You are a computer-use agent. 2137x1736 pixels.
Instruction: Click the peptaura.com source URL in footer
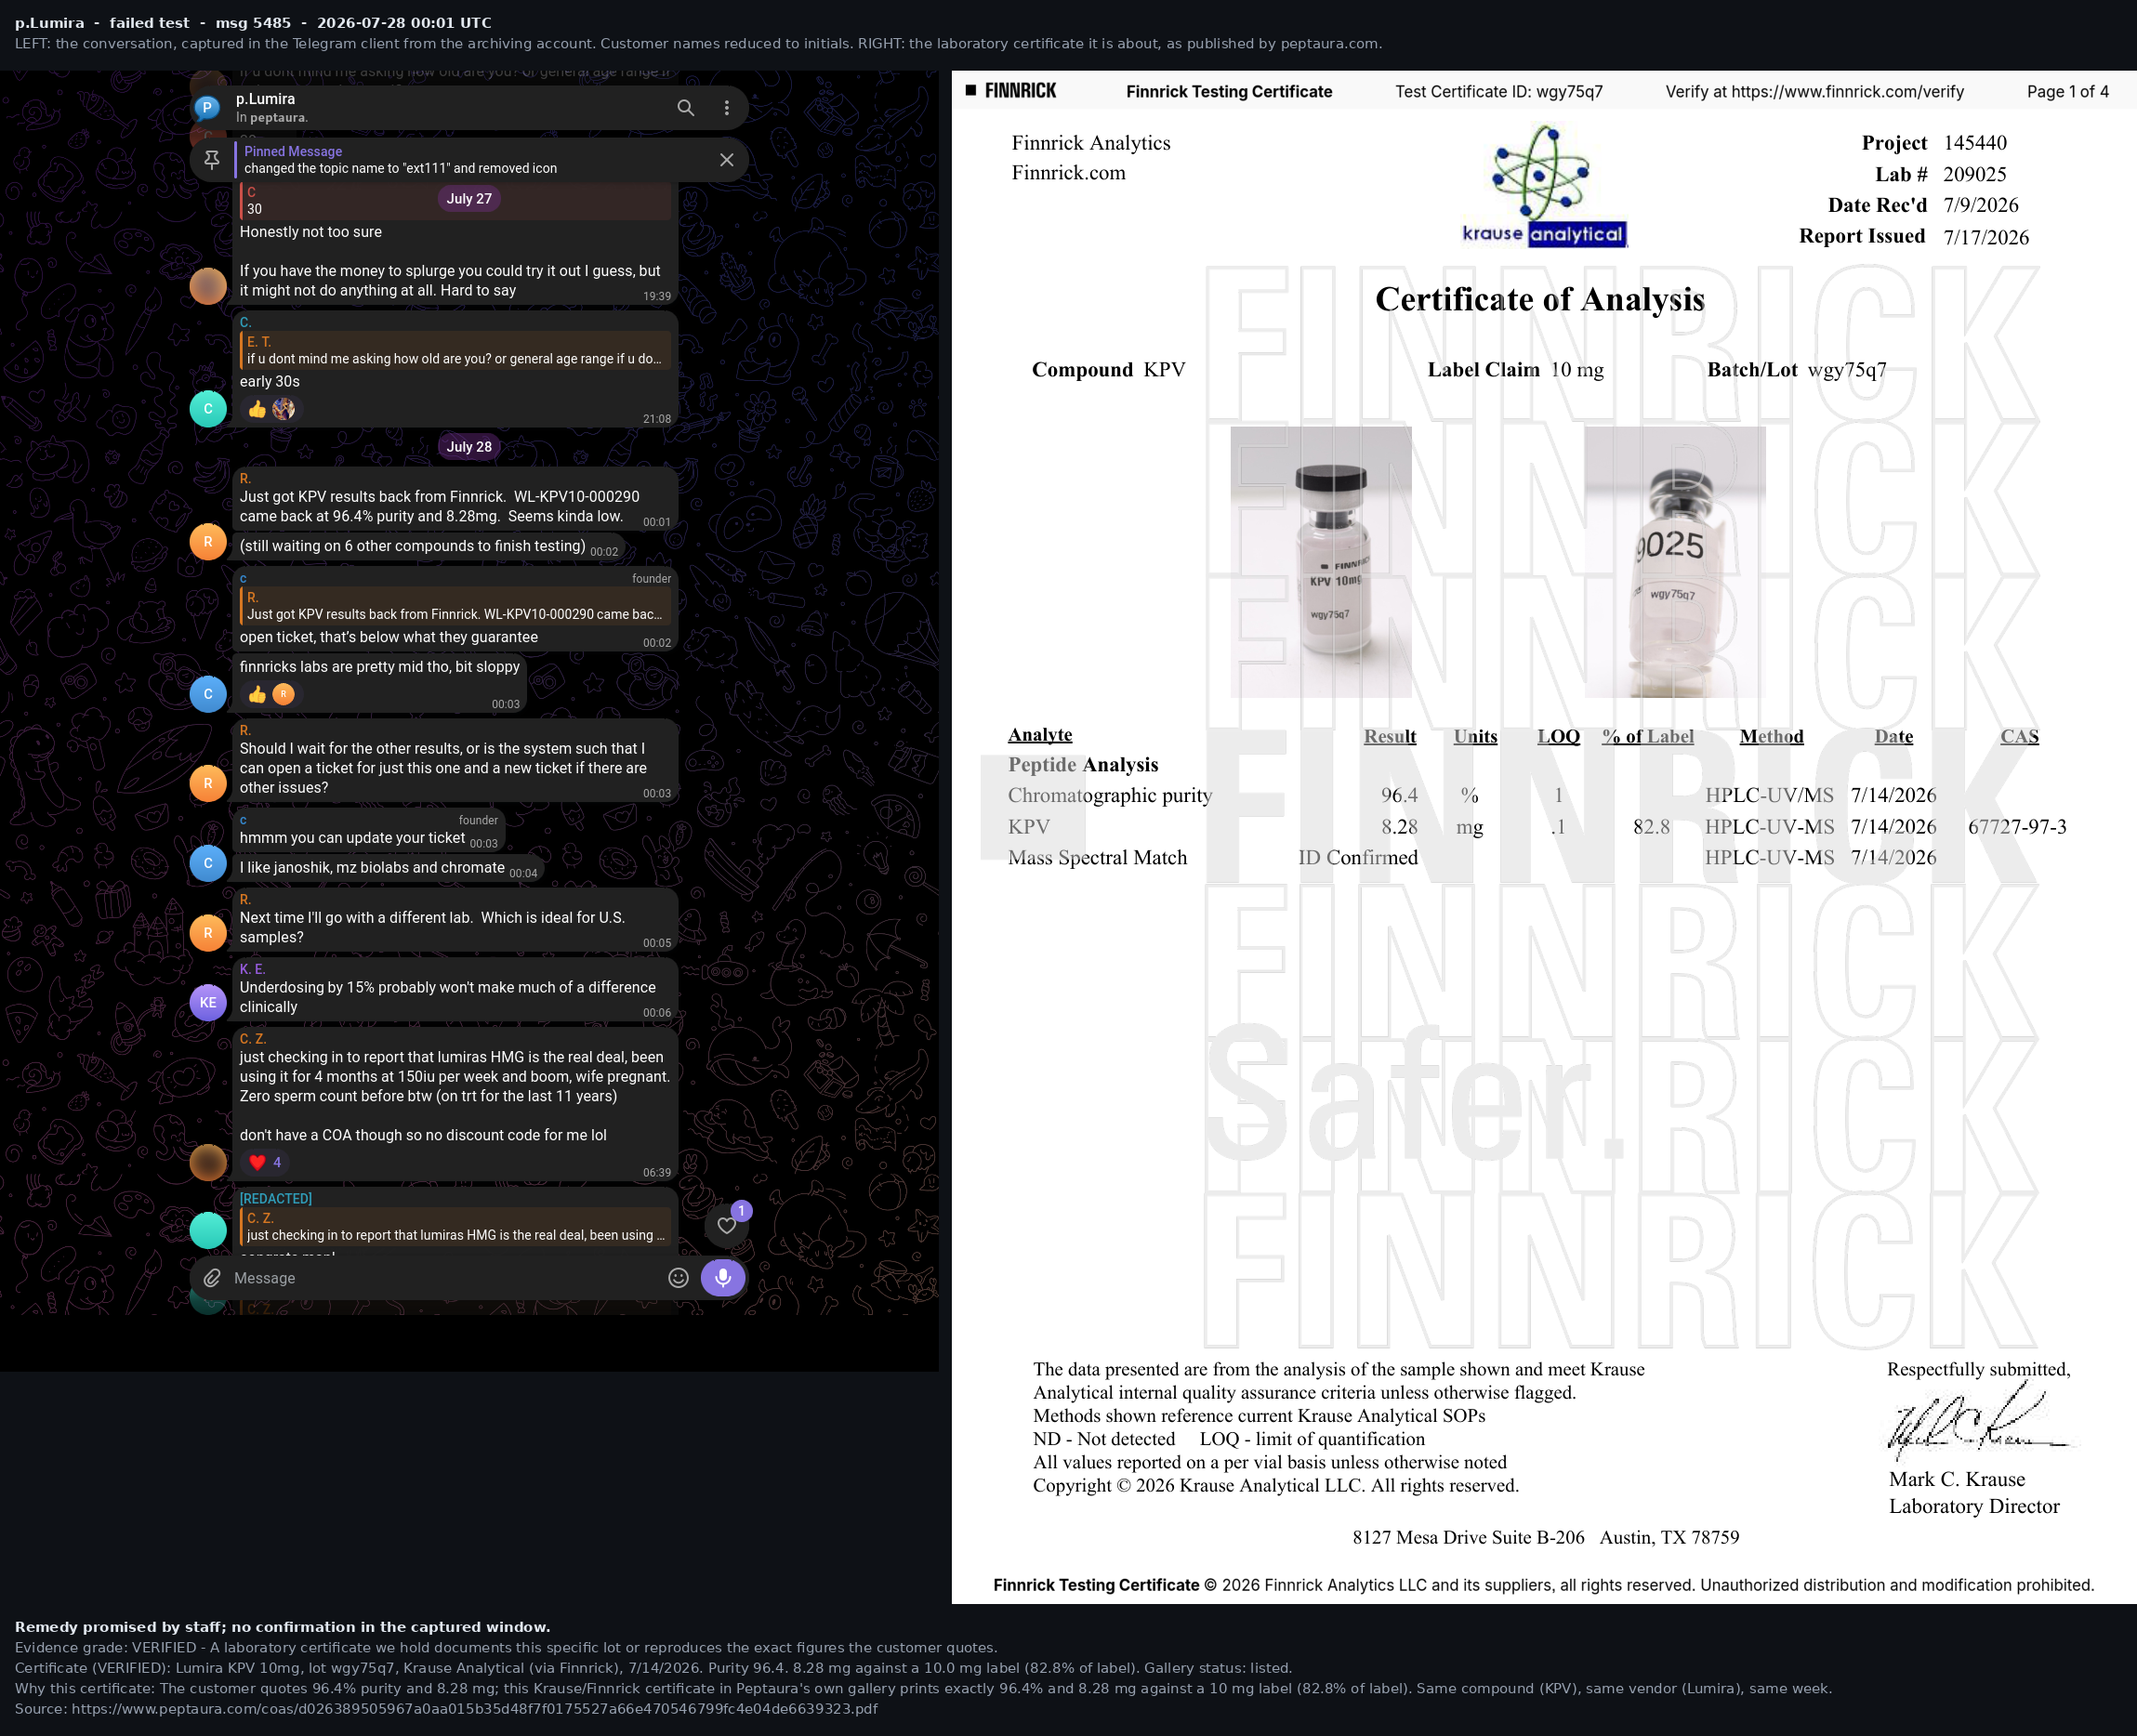[x=474, y=1708]
